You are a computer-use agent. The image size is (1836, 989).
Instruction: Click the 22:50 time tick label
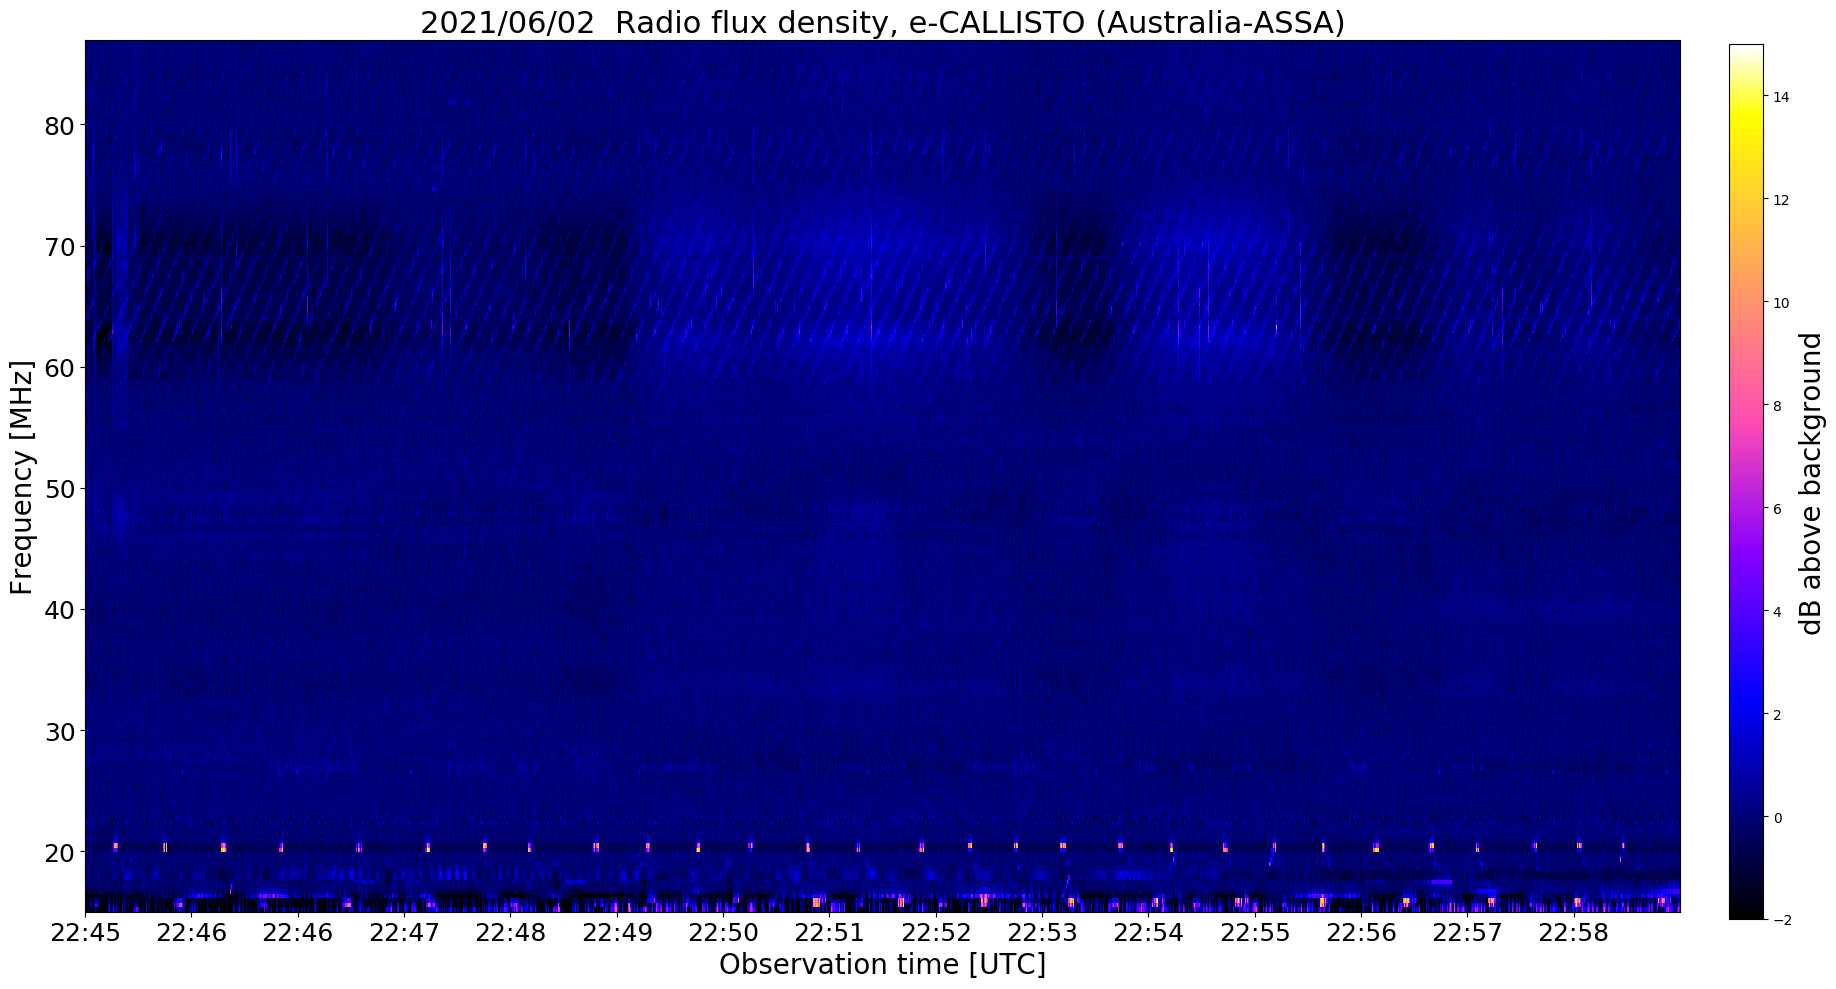(x=723, y=934)
